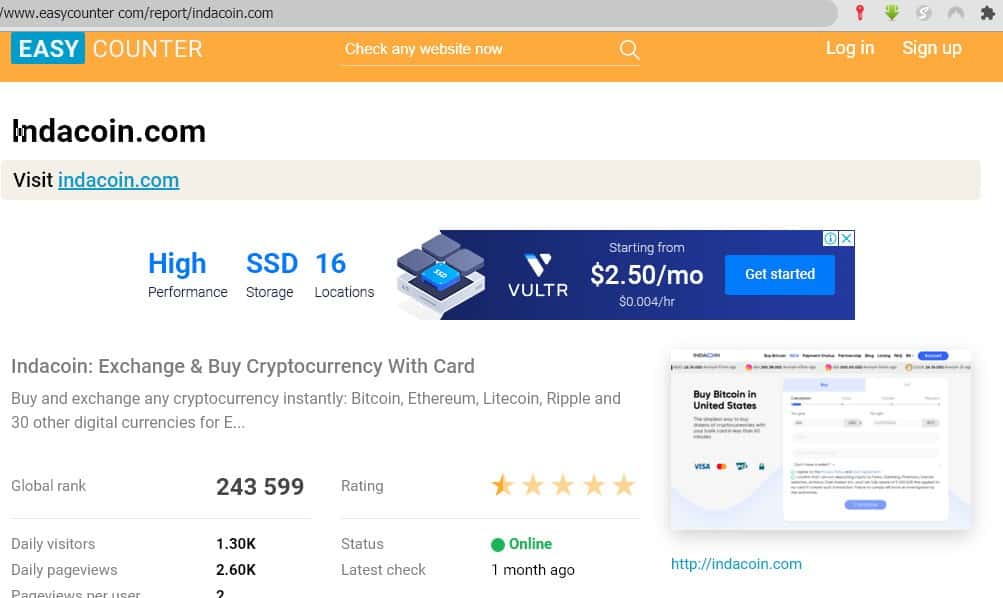Click the green download arrow extension icon
The height and width of the screenshot is (598, 1003).
tap(891, 13)
